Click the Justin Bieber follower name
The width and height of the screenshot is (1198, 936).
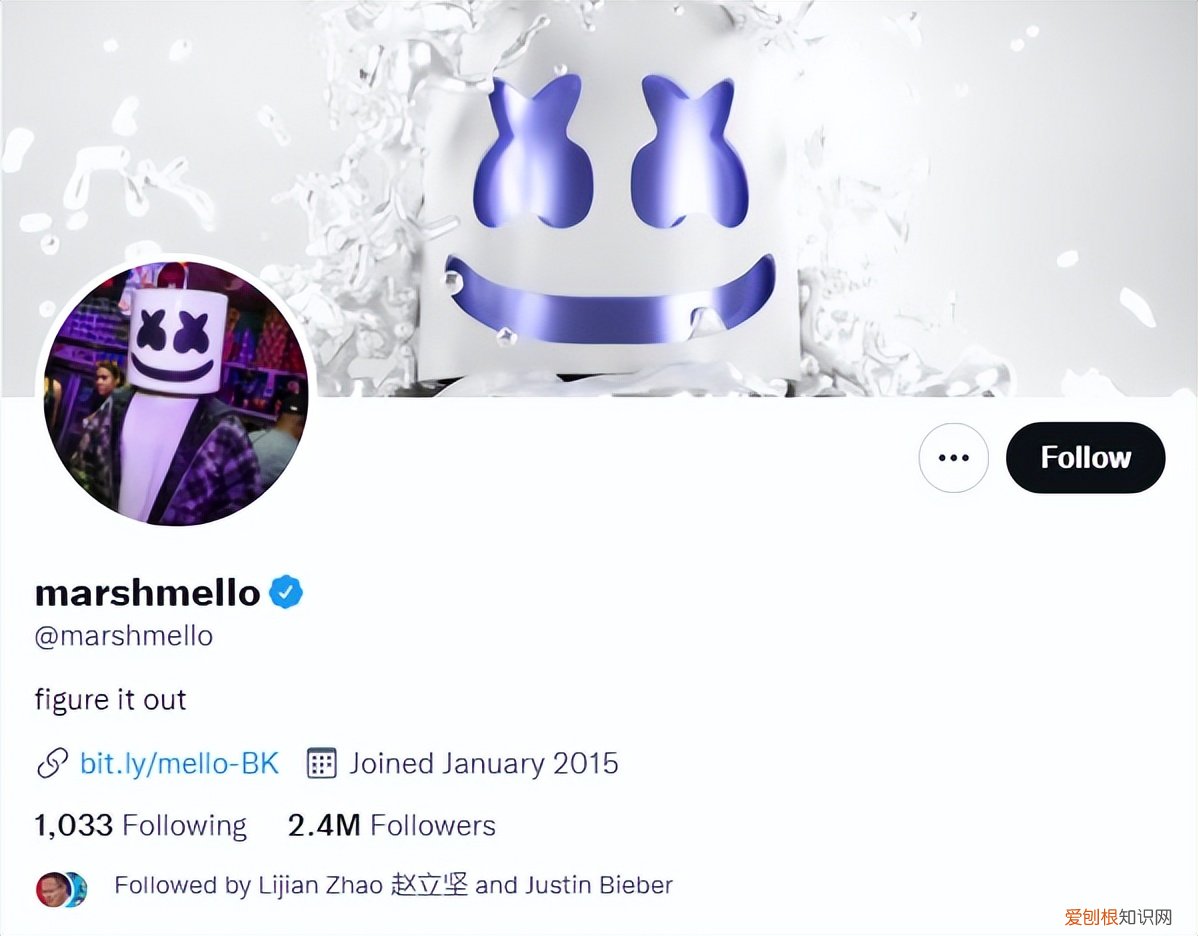point(599,885)
